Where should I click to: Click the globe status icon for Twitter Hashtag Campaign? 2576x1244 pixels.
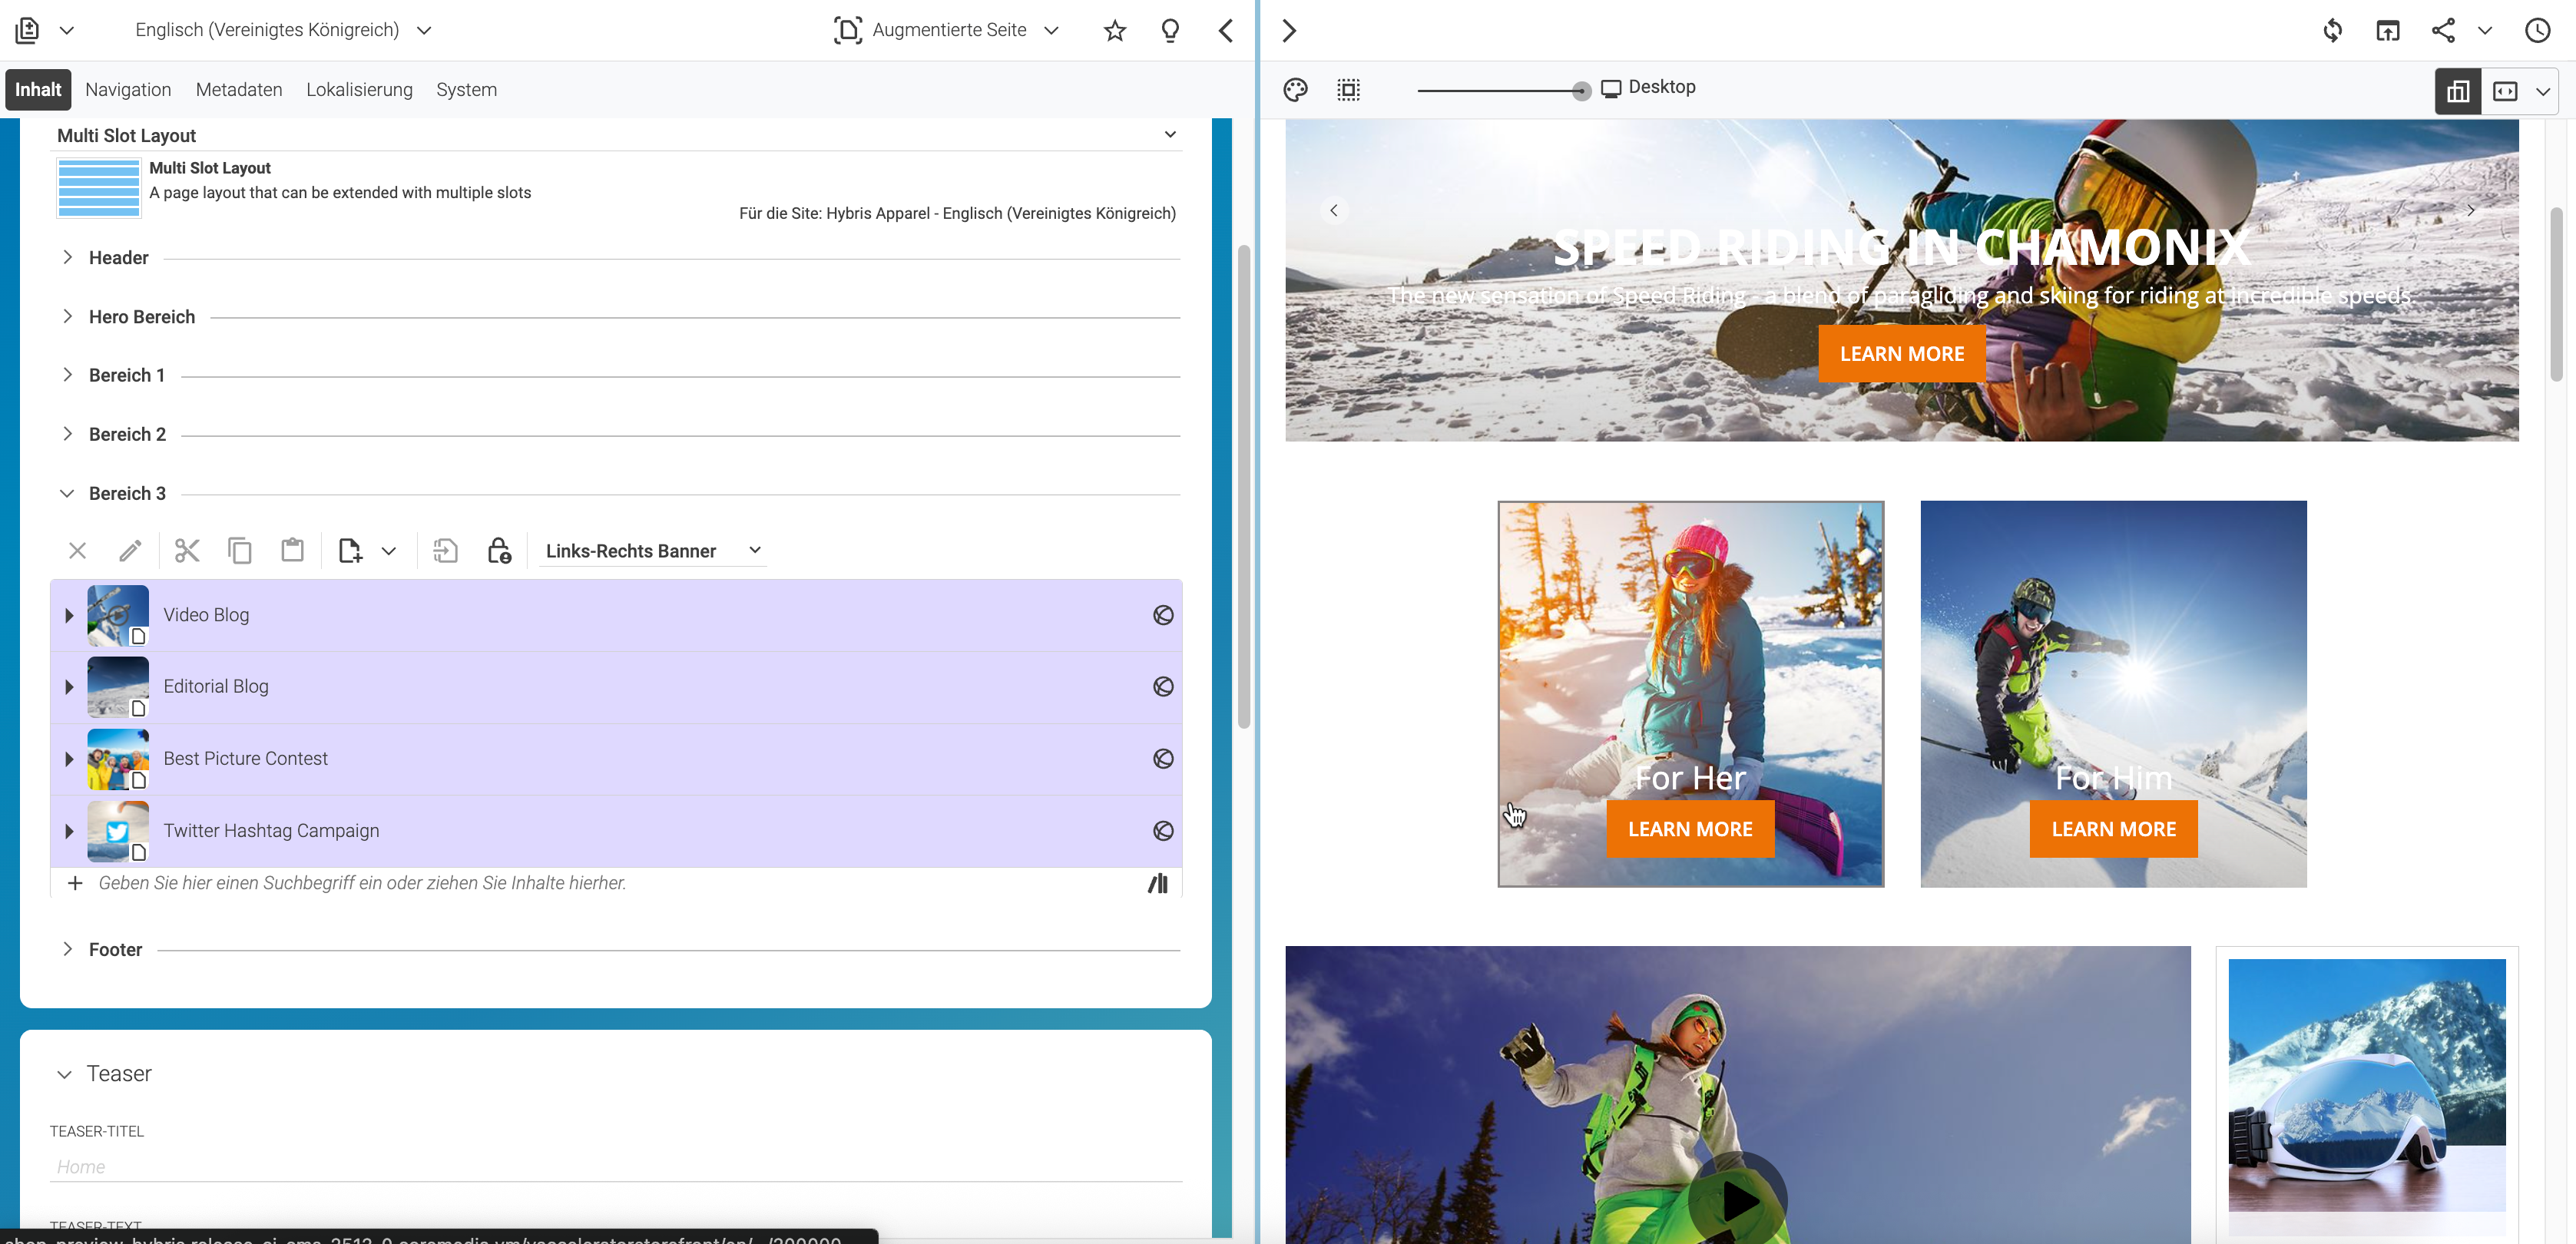1163,830
